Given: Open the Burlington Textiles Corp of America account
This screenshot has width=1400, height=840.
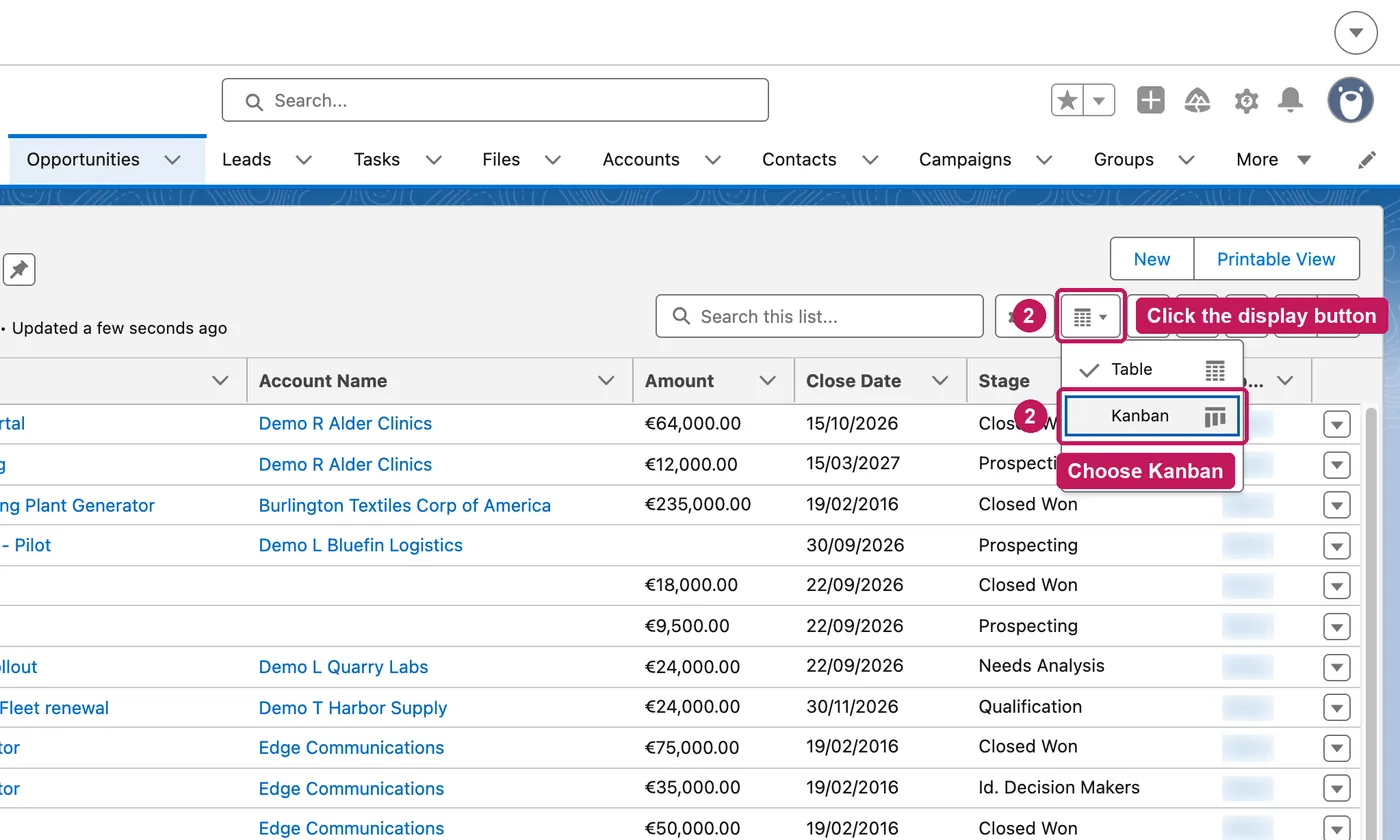Looking at the screenshot, I should (x=405, y=505).
